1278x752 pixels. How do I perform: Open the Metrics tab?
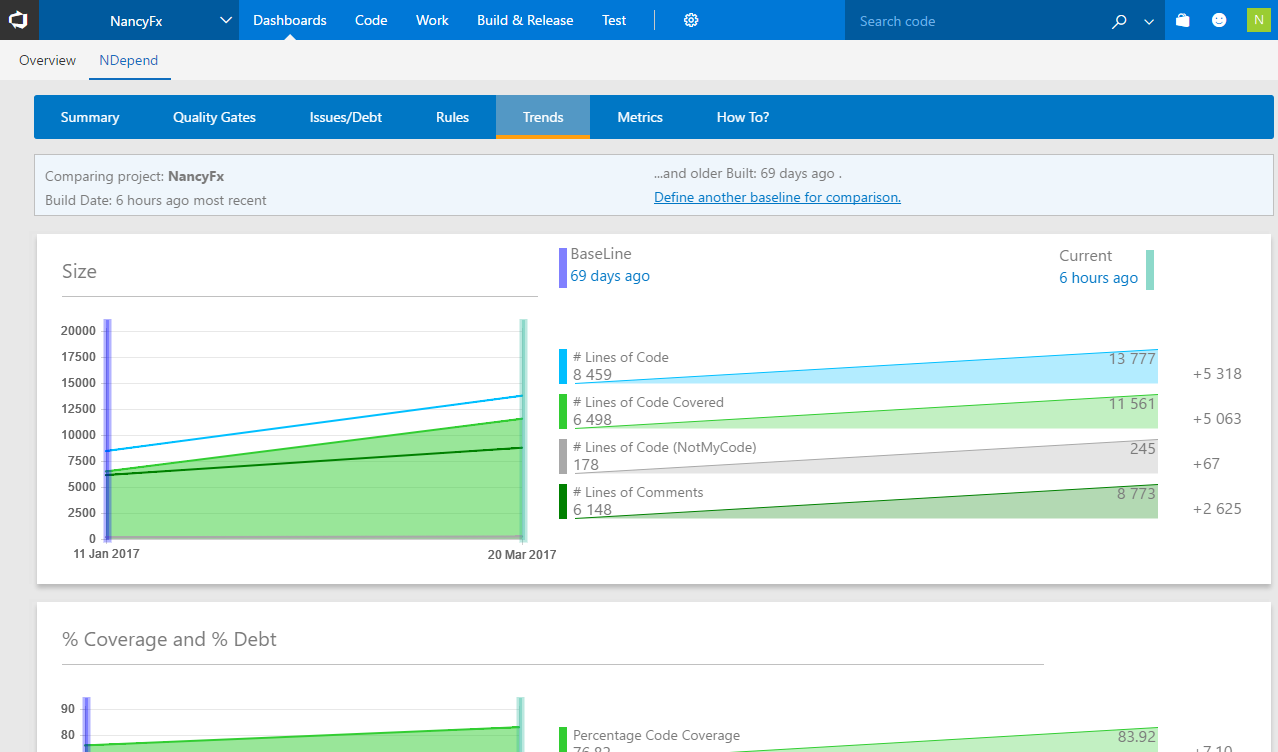coord(640,117)
